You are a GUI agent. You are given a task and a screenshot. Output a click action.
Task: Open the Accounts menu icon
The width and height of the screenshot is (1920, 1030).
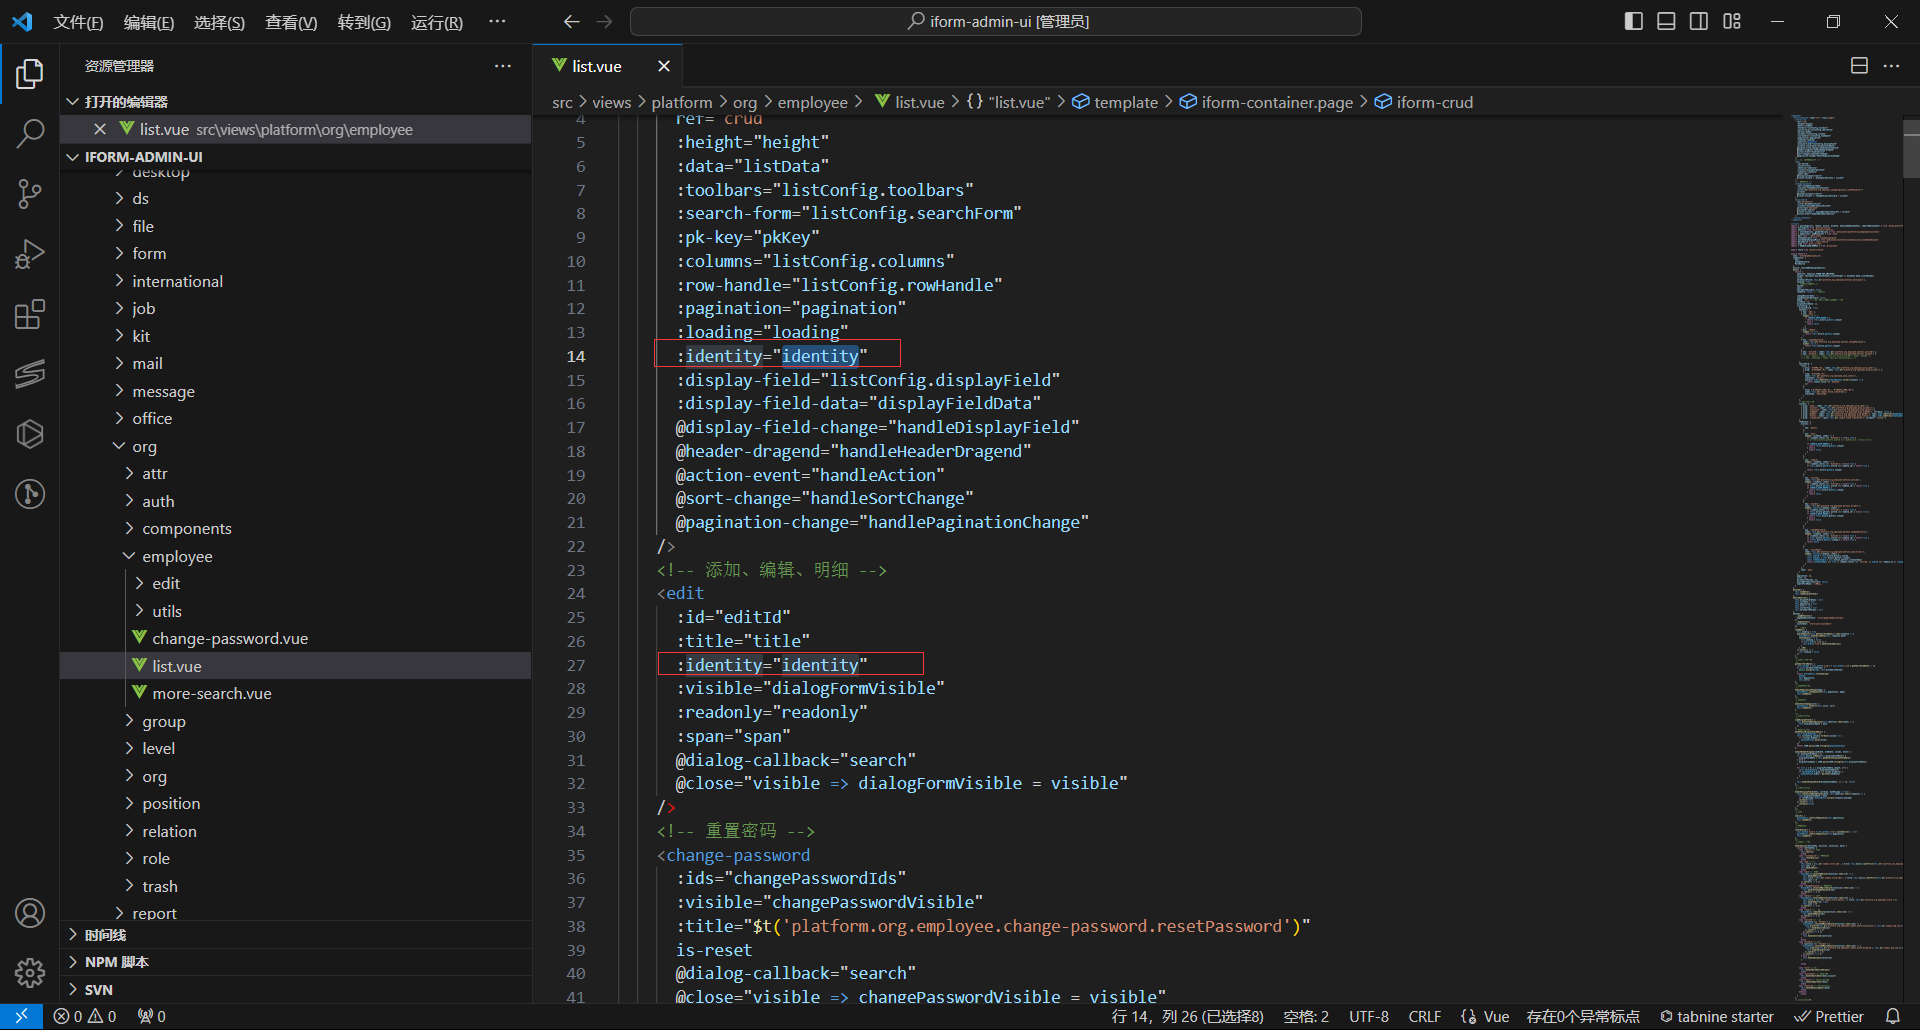coord(30,913)
